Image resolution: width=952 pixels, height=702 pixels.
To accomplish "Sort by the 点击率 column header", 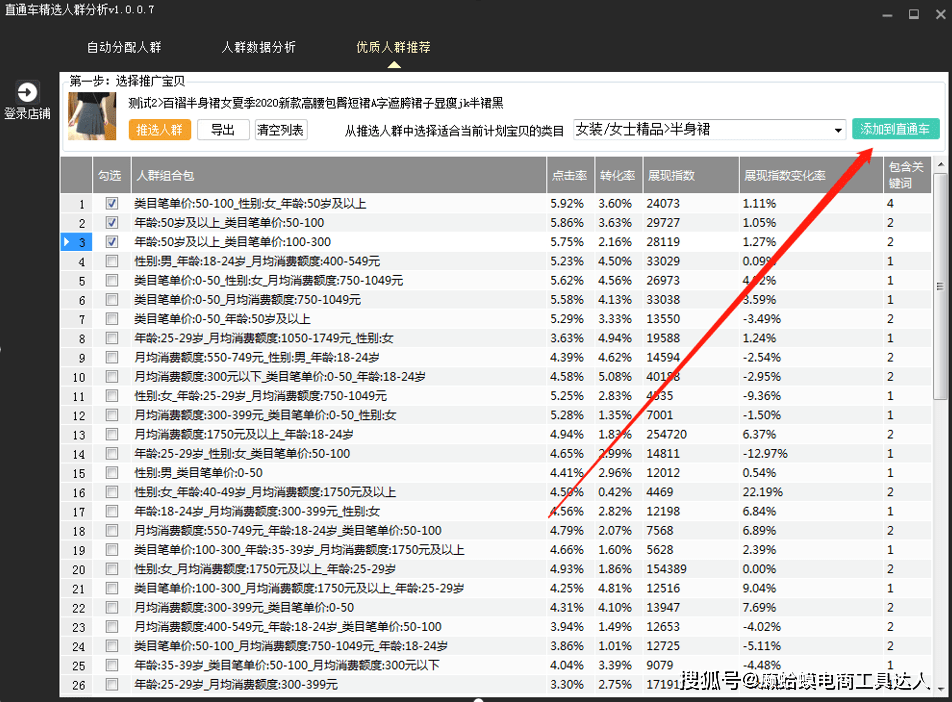I will (x=570, y=176).
